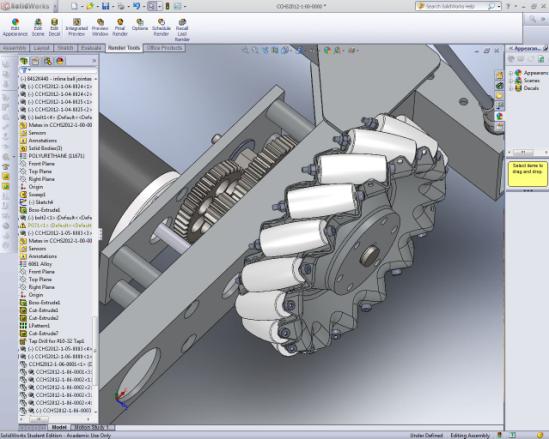The height and width of the screenshot is (439, 549).
Task: Switch to Office Products tab
Action: pyautogui.click(x=164, y=48)
